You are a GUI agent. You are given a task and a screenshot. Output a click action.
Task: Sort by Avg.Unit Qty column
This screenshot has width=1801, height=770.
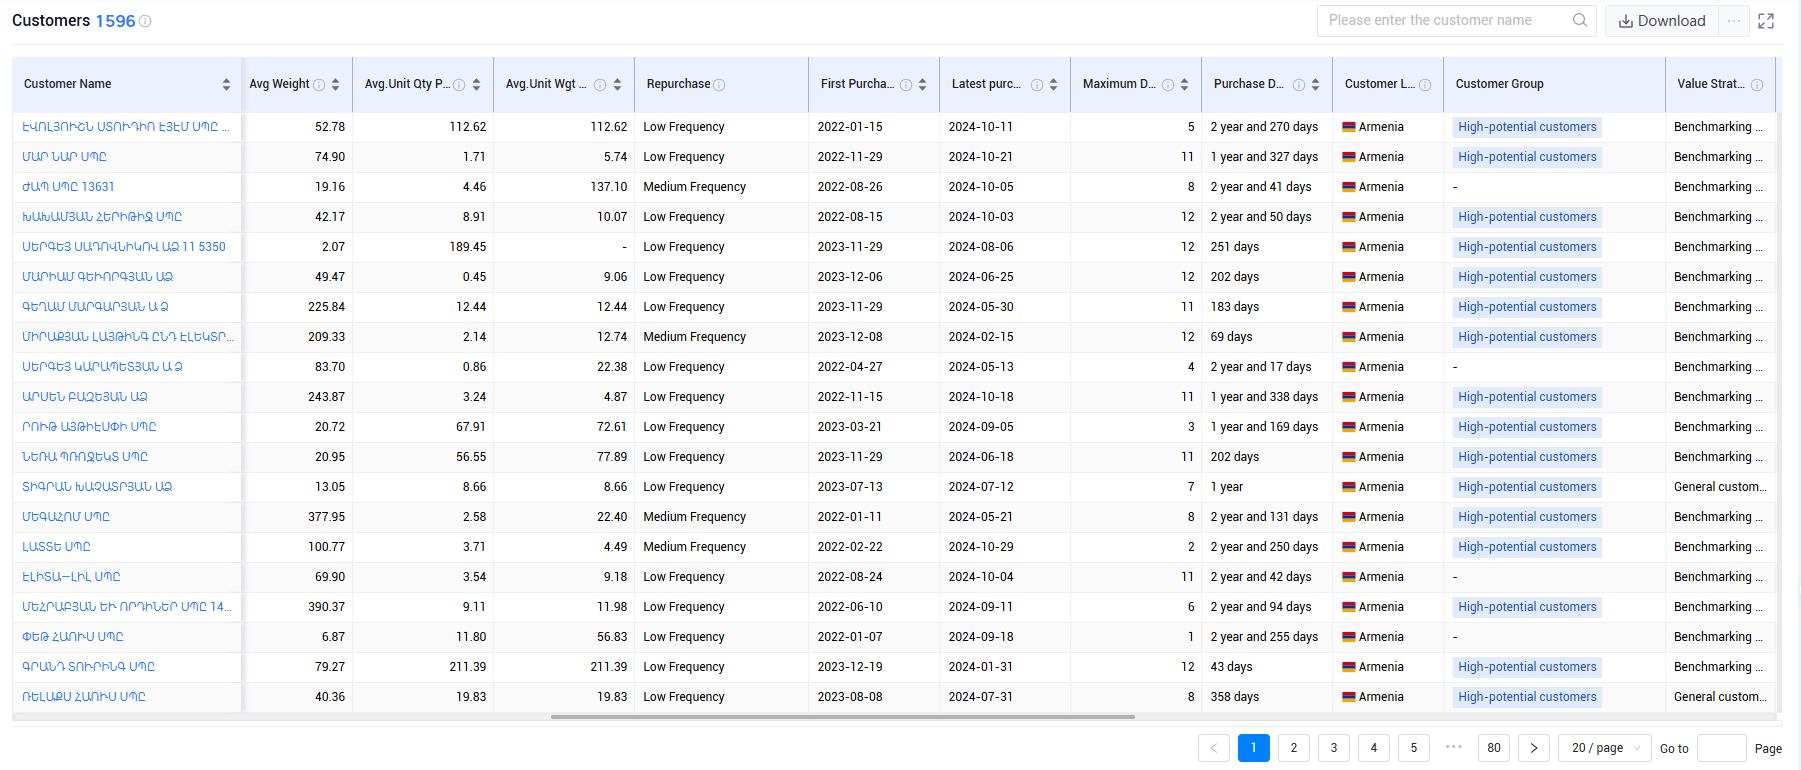(476, 84)
